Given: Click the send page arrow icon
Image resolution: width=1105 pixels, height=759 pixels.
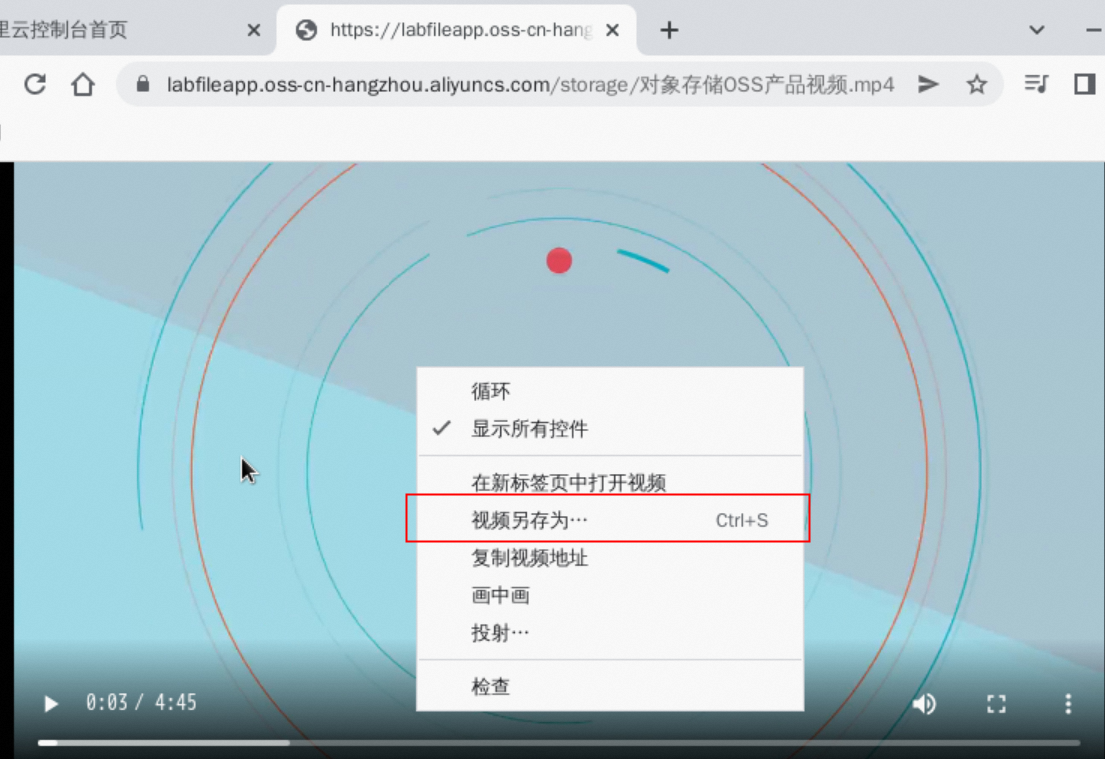Looking at the screenshot, I should 928,85.
